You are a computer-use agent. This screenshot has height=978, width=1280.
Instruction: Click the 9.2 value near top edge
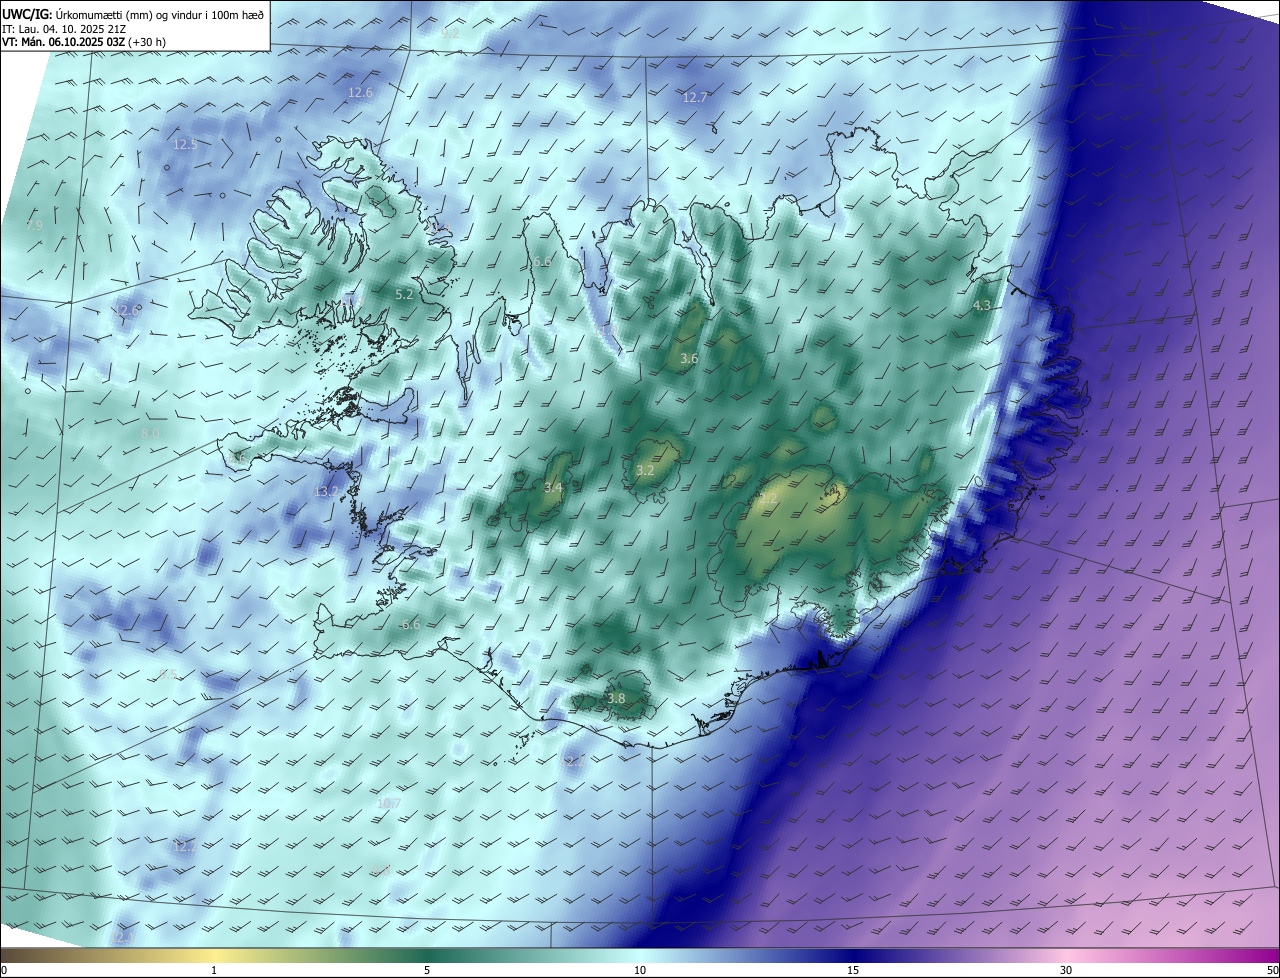click(x=450, y=32)
